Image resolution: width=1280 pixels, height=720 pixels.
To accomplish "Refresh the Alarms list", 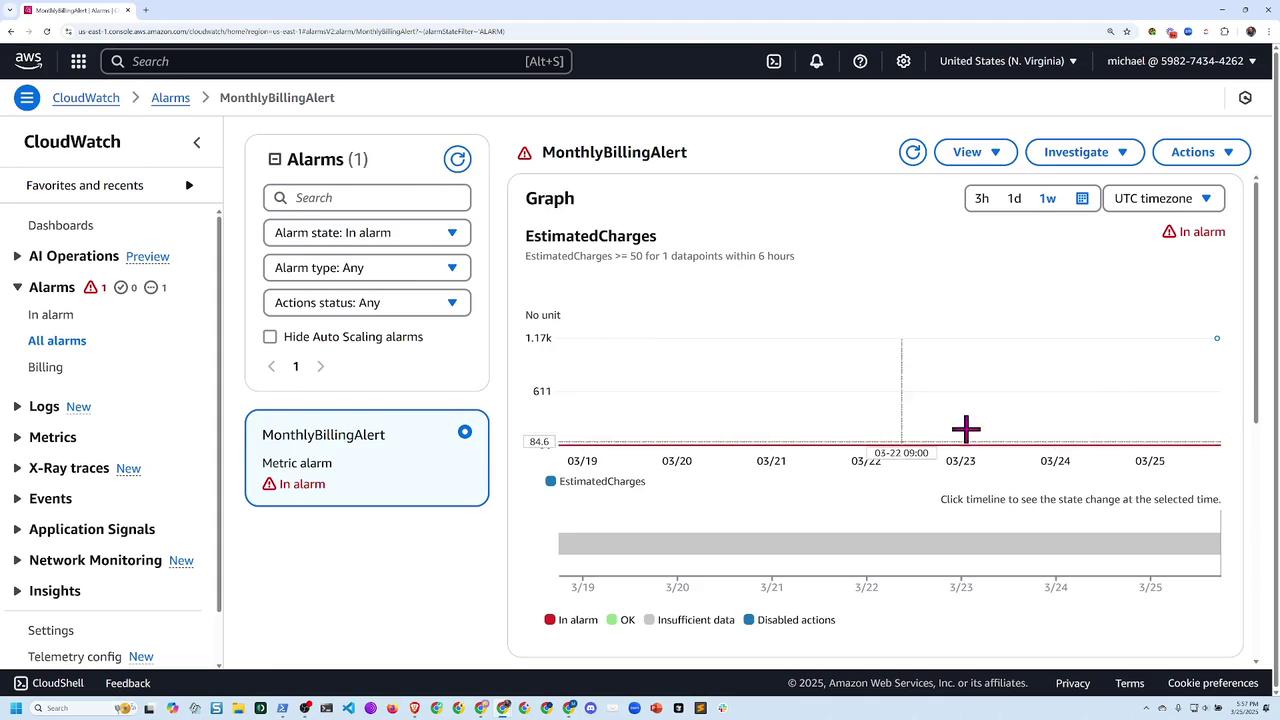I will point(457,159).
